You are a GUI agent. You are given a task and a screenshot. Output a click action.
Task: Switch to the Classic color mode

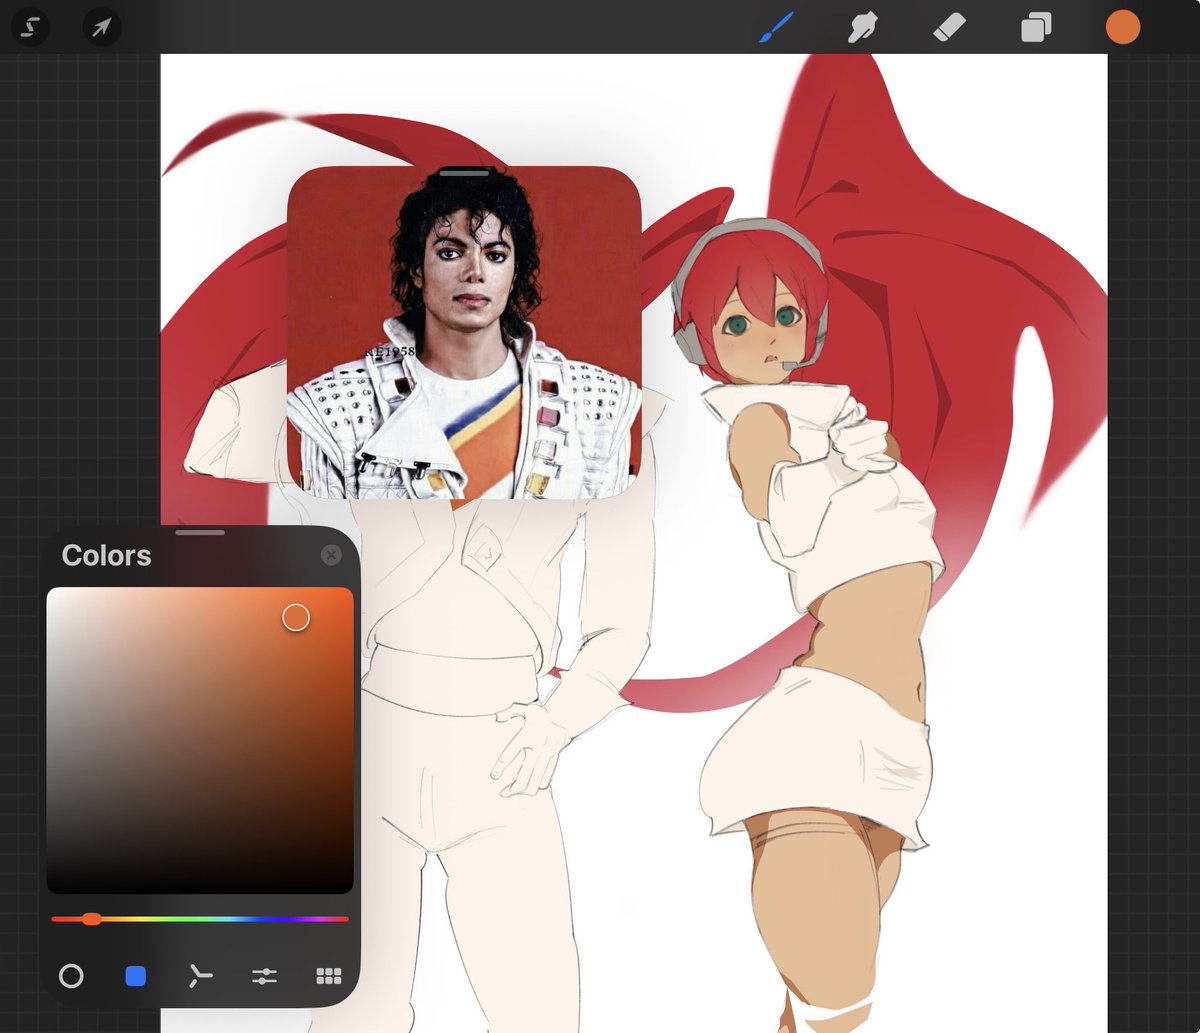[x=136, y=976]
